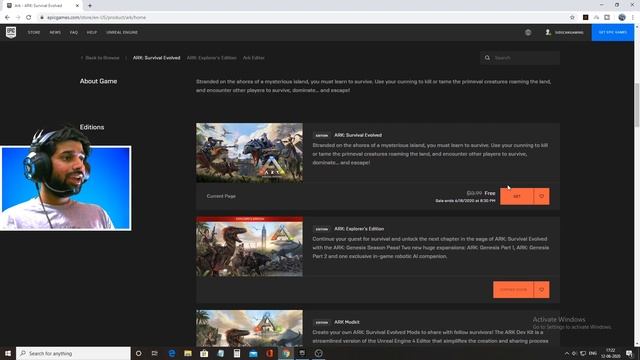Open the notification center icon

click(629, 353)
